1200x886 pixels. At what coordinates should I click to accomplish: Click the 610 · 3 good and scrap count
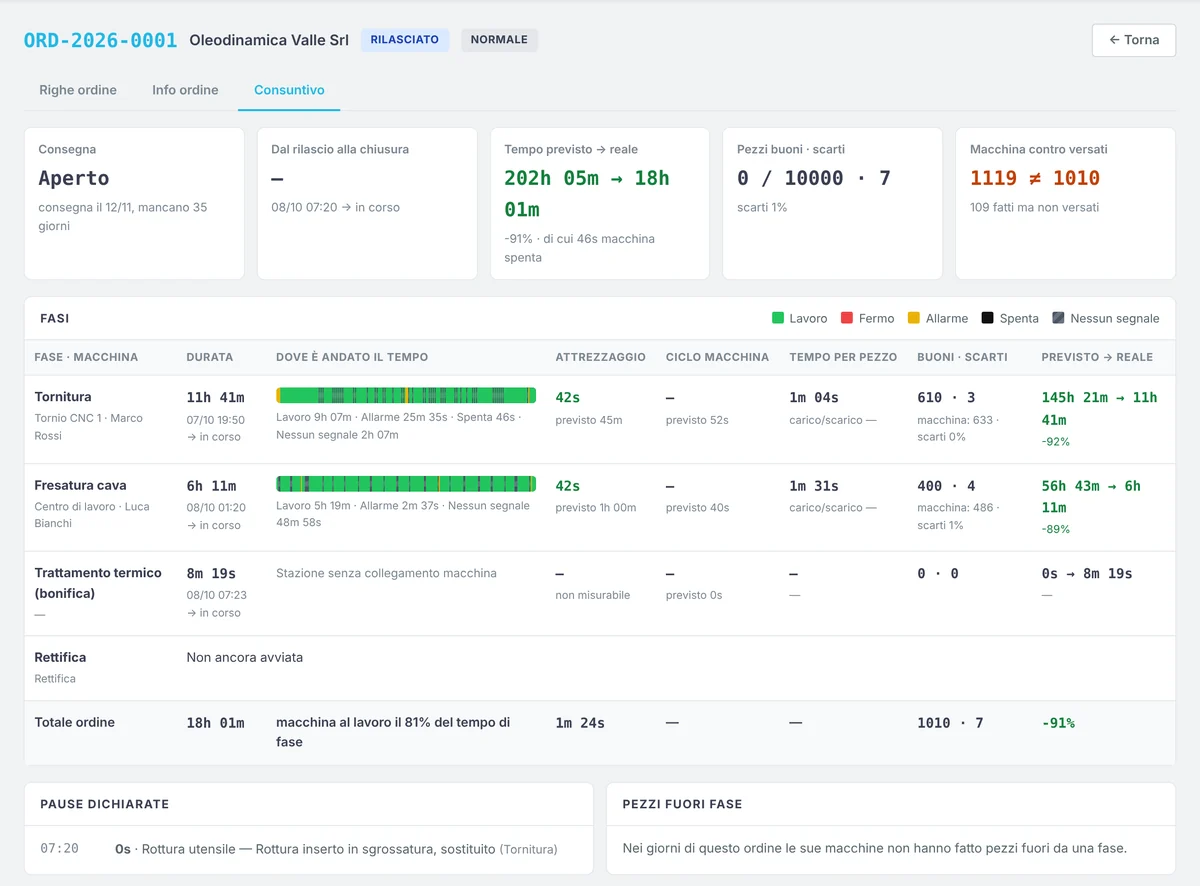pos(946,397)
